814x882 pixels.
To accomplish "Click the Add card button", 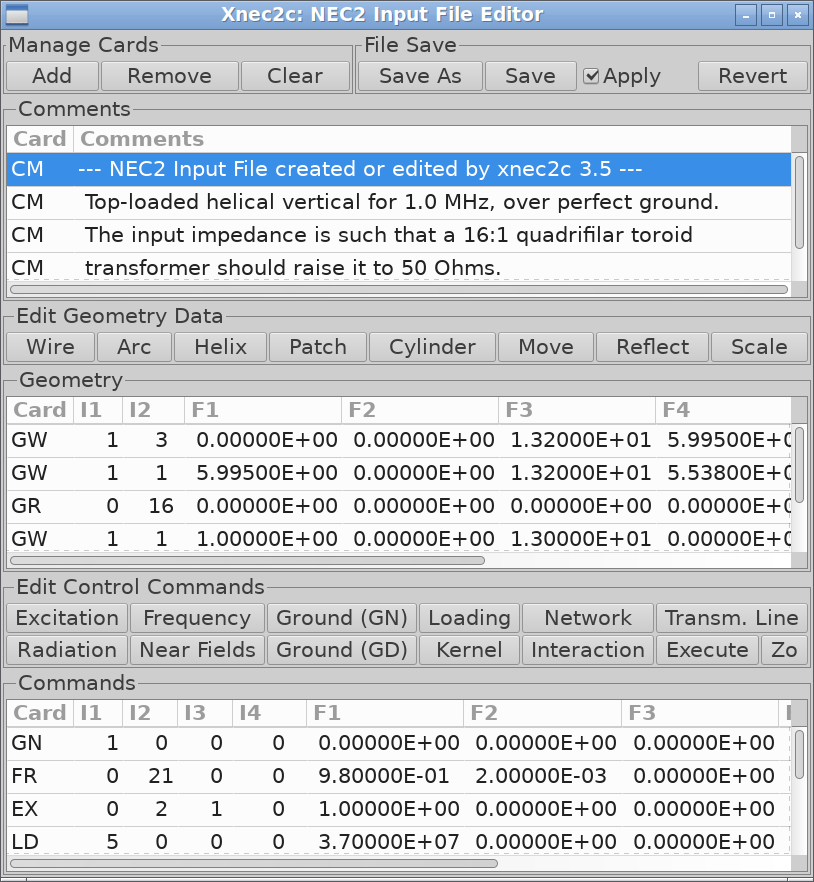I will [x=52, y=76].
